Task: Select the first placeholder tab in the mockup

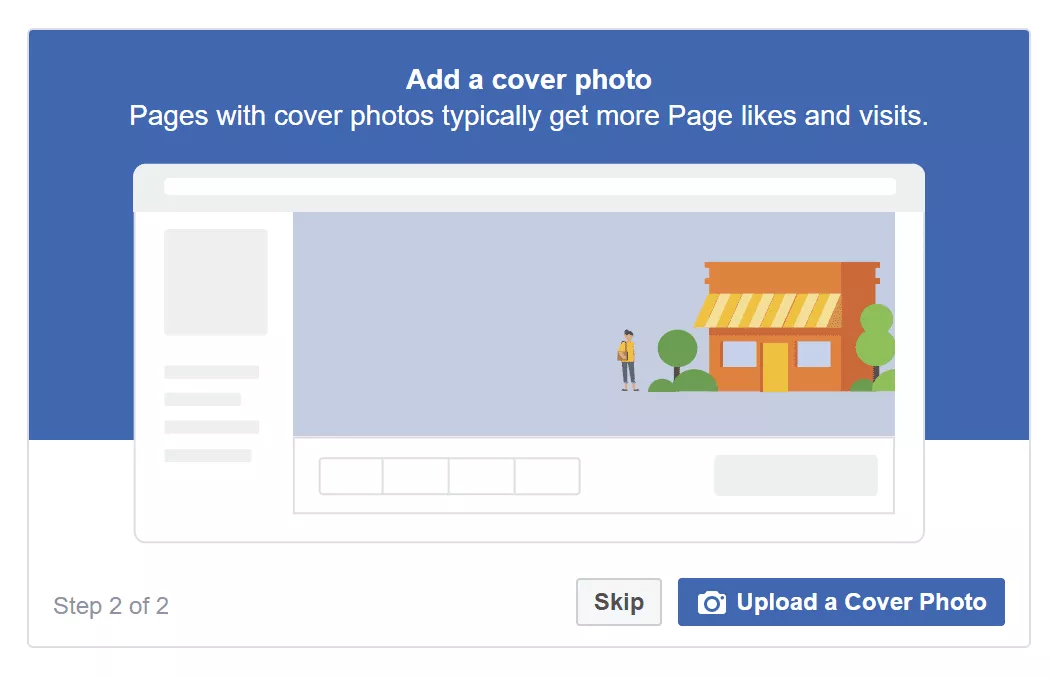Action: [x=351, y=476]
